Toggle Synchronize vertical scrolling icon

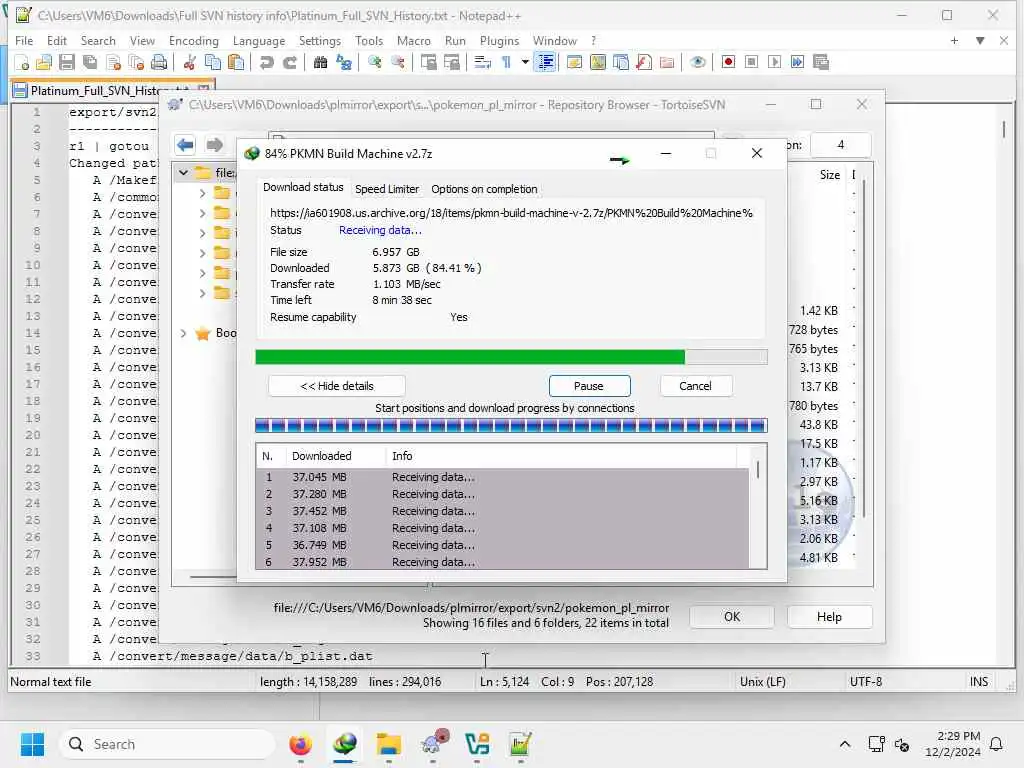[428, 63]
